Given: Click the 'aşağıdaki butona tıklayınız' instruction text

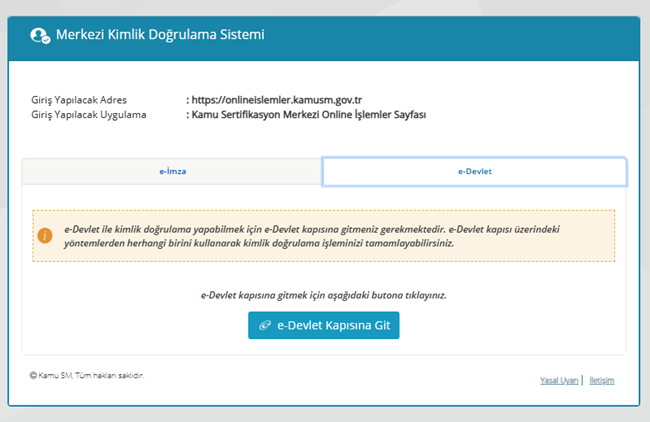Looking at the screenshot, I should [x=324, y=295].
